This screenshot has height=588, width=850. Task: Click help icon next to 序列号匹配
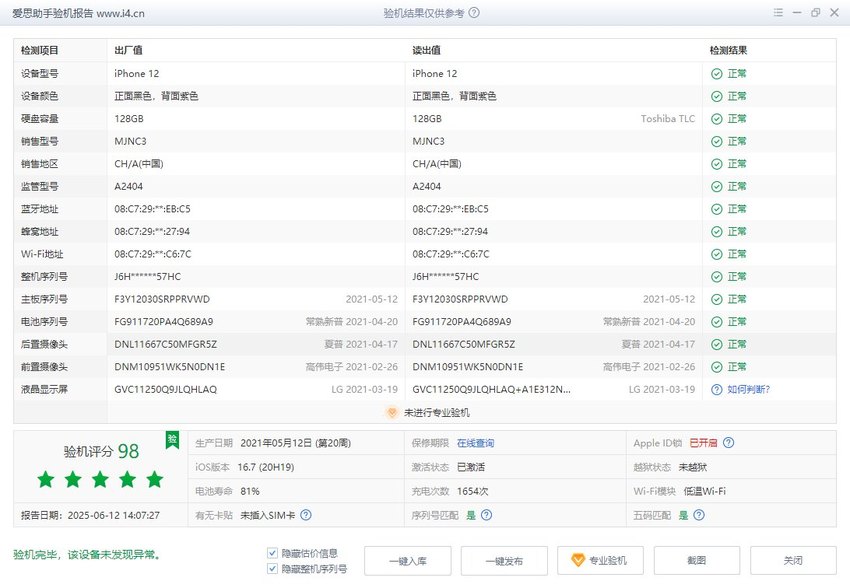coord(486,515)
